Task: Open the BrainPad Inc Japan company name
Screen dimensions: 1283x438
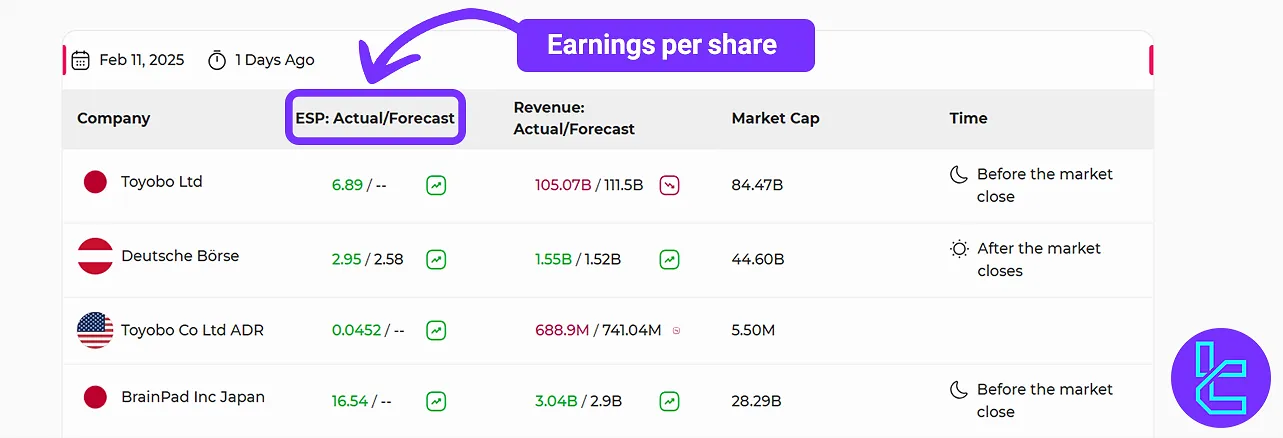Action: (193, 397)
